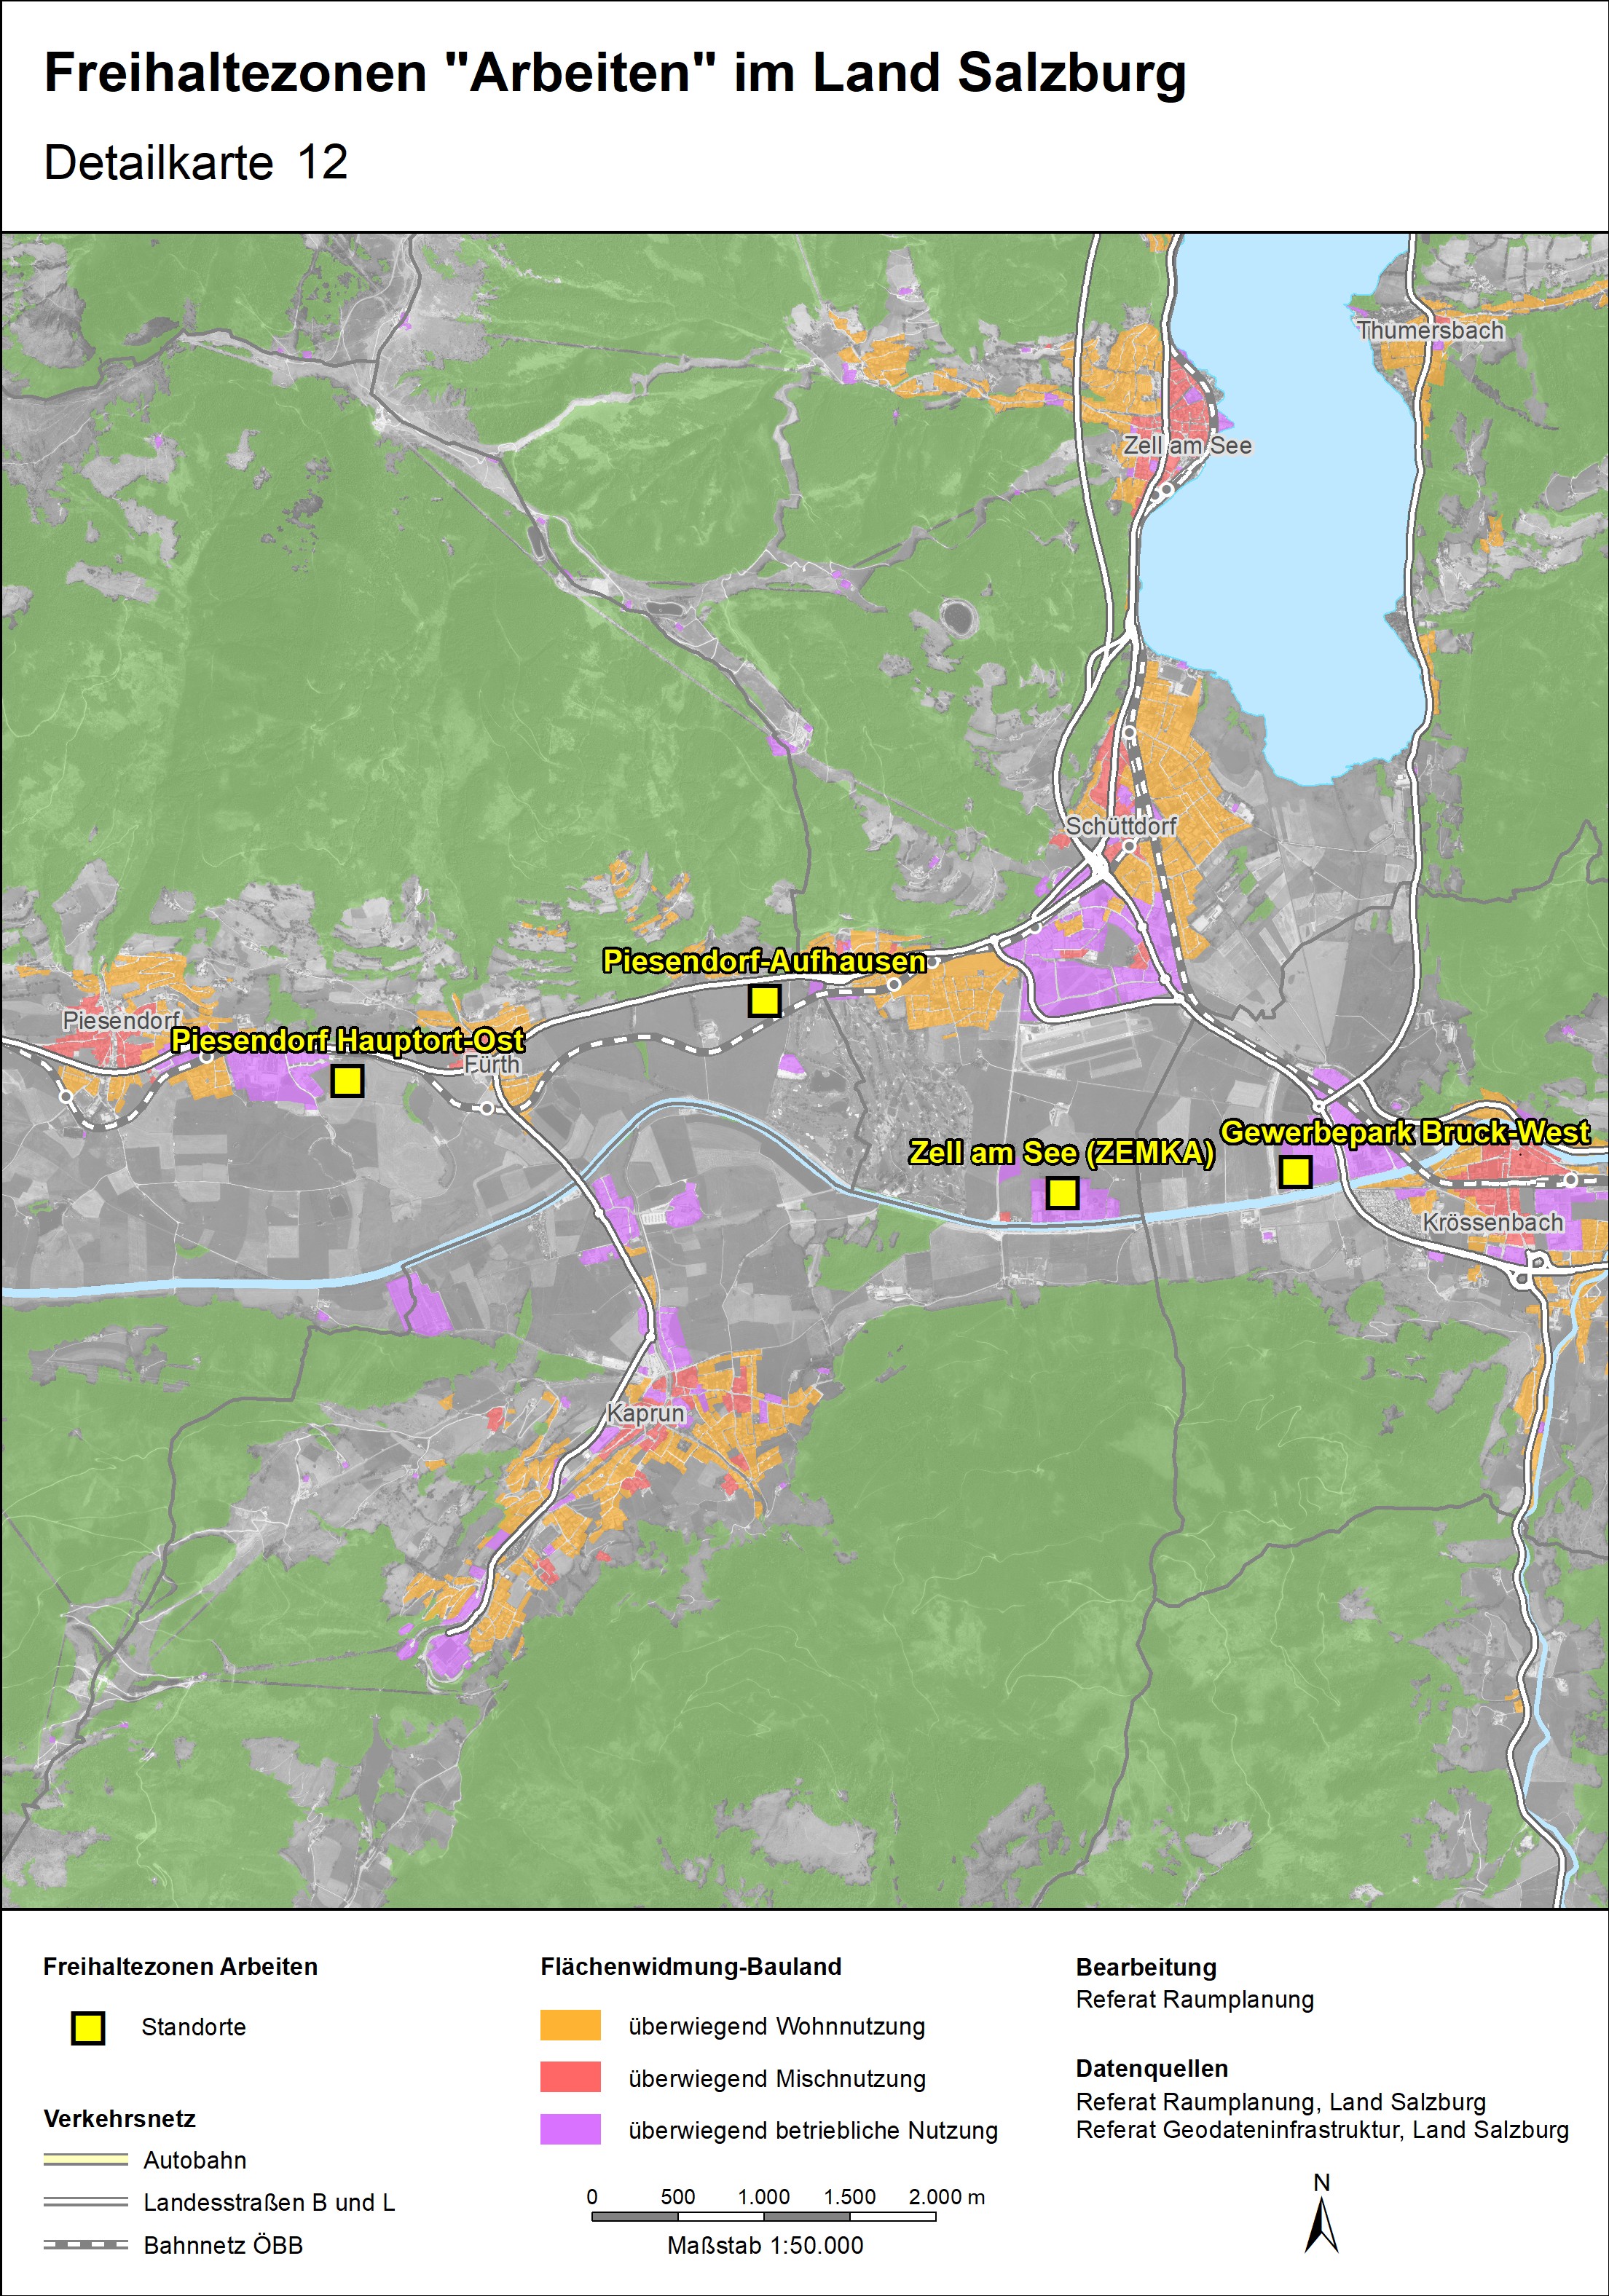Click the orange Wohnnutzung legend swatch
The height and width of the screenshot is (2296, 1609).
[570, 2025]
